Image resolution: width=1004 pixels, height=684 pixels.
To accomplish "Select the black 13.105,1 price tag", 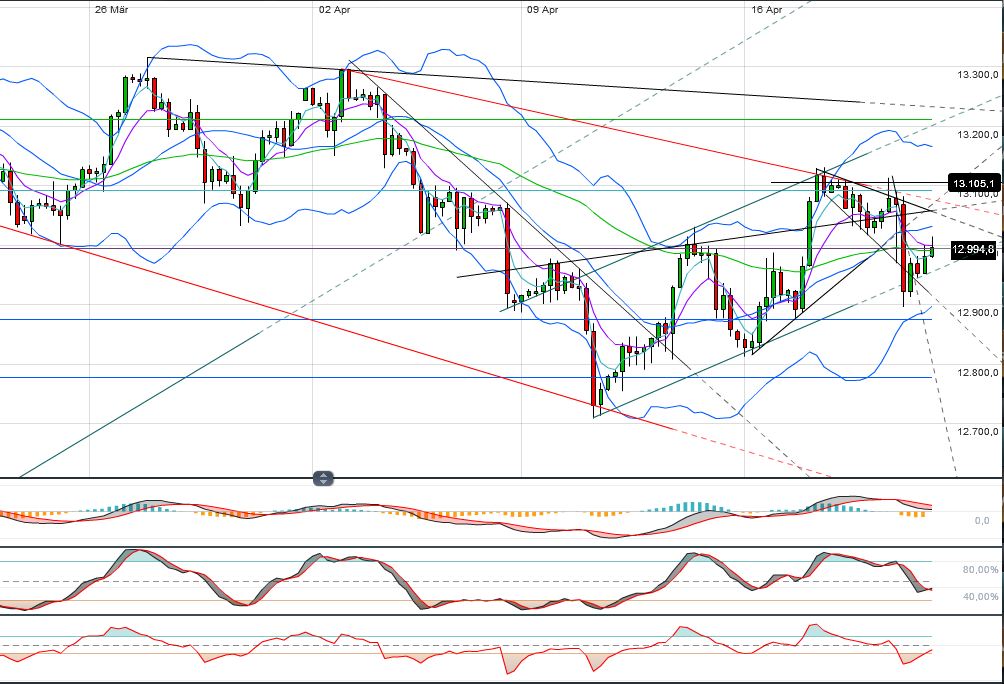I will (972, 183).
